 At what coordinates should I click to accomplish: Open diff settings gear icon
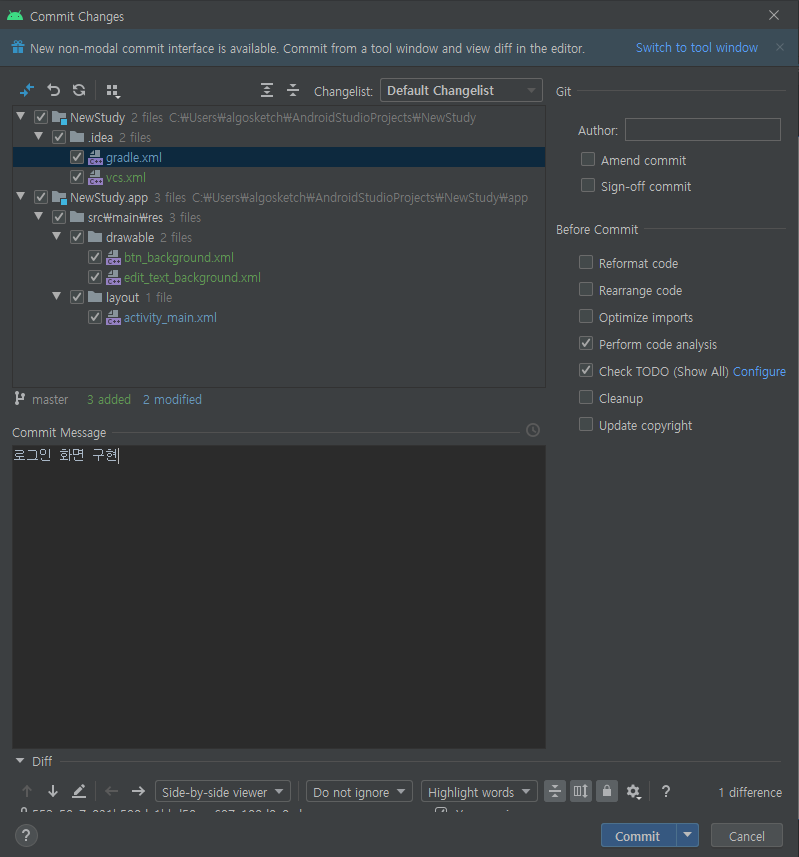[x=633, y=791]
